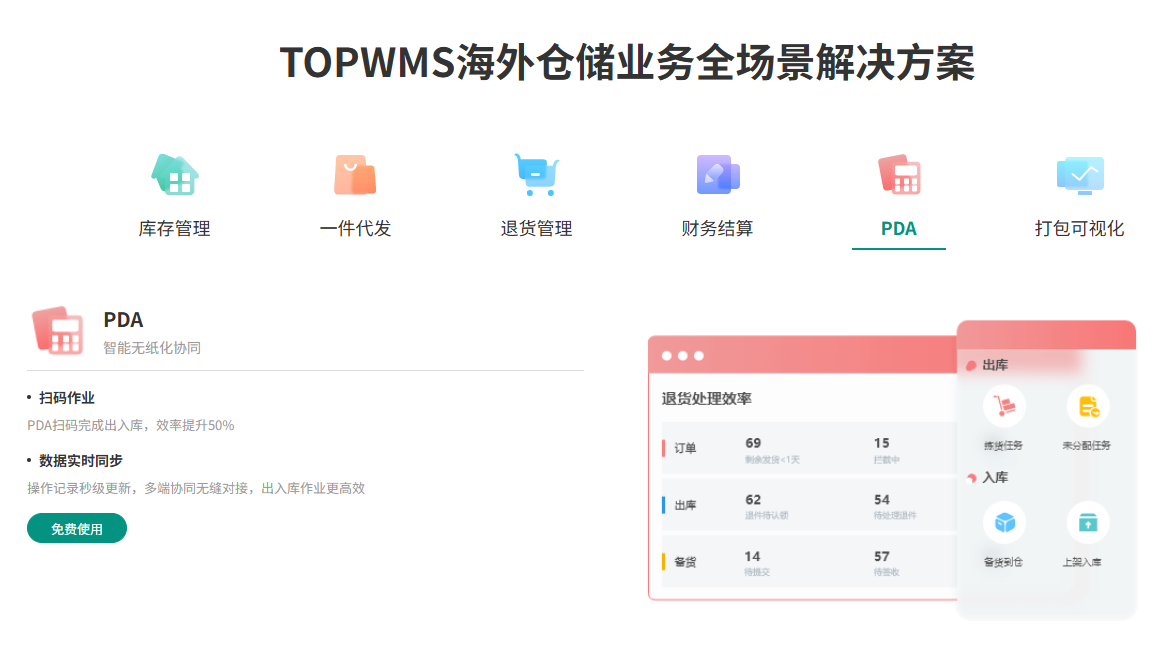The image size is (1170, 658).
Task: Click the 财务结算 purple icon
Action: 717,175
